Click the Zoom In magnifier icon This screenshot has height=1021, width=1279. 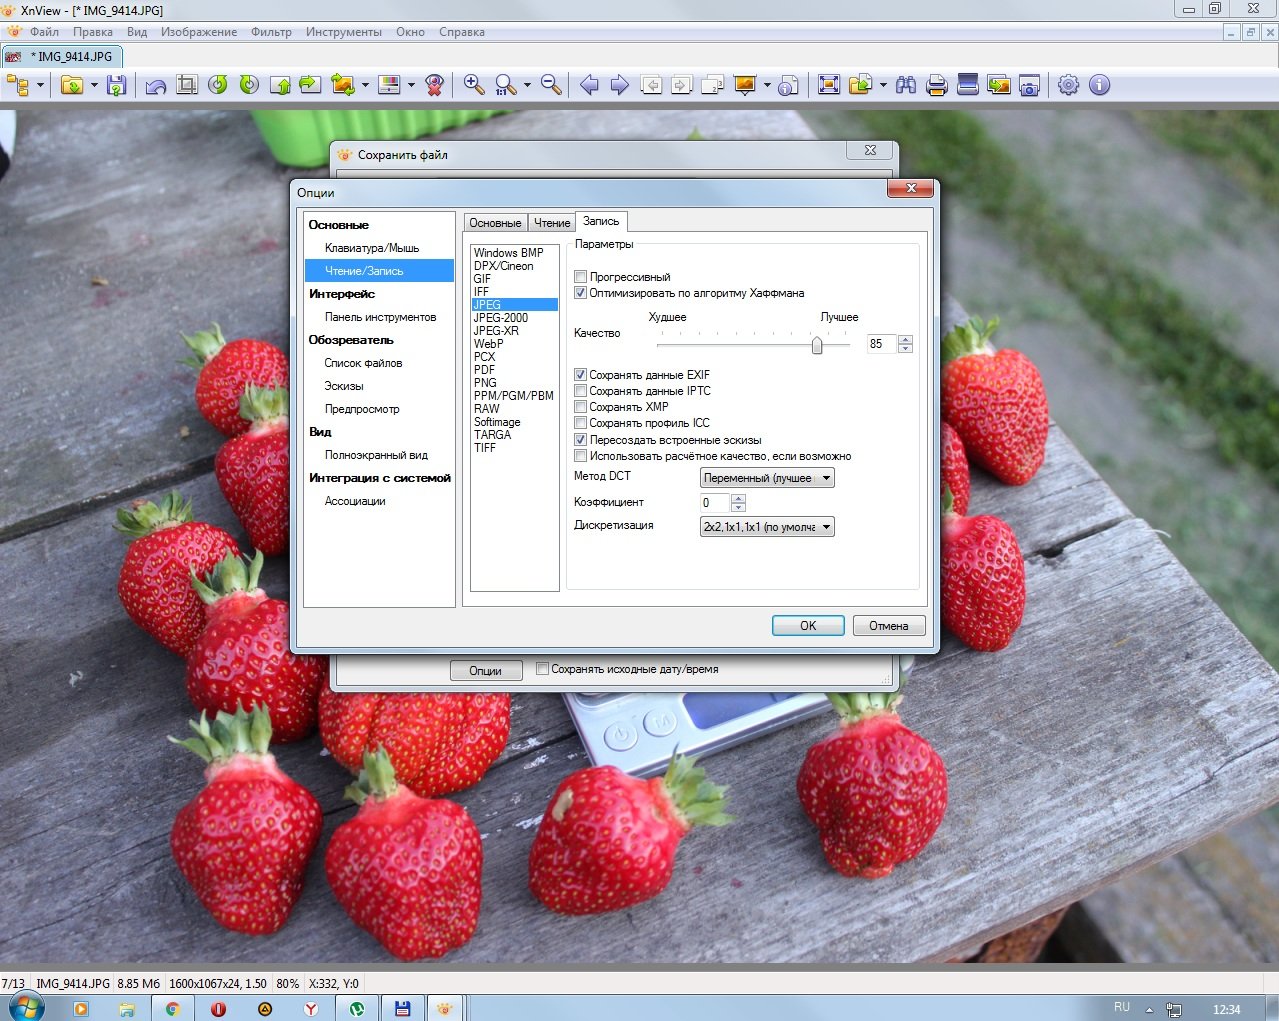(x=474, y=85)
